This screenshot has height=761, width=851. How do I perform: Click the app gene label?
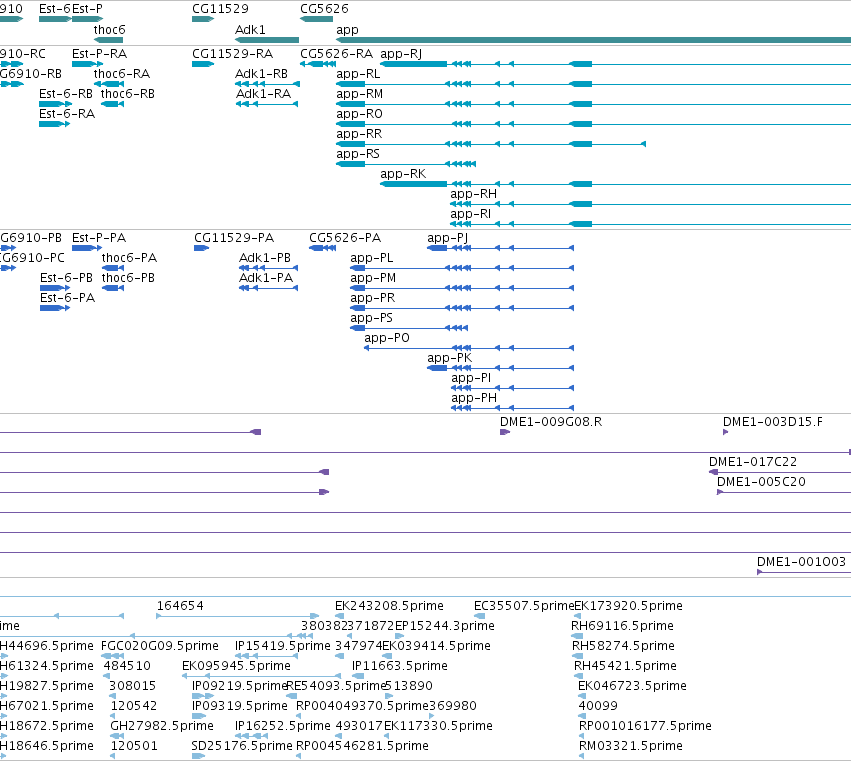347,30
